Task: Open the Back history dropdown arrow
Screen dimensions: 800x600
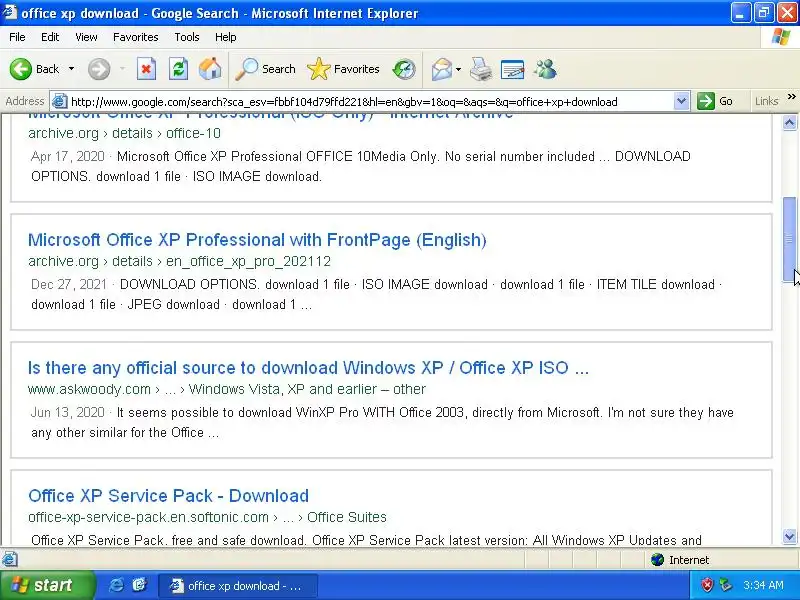Action: 71,69
